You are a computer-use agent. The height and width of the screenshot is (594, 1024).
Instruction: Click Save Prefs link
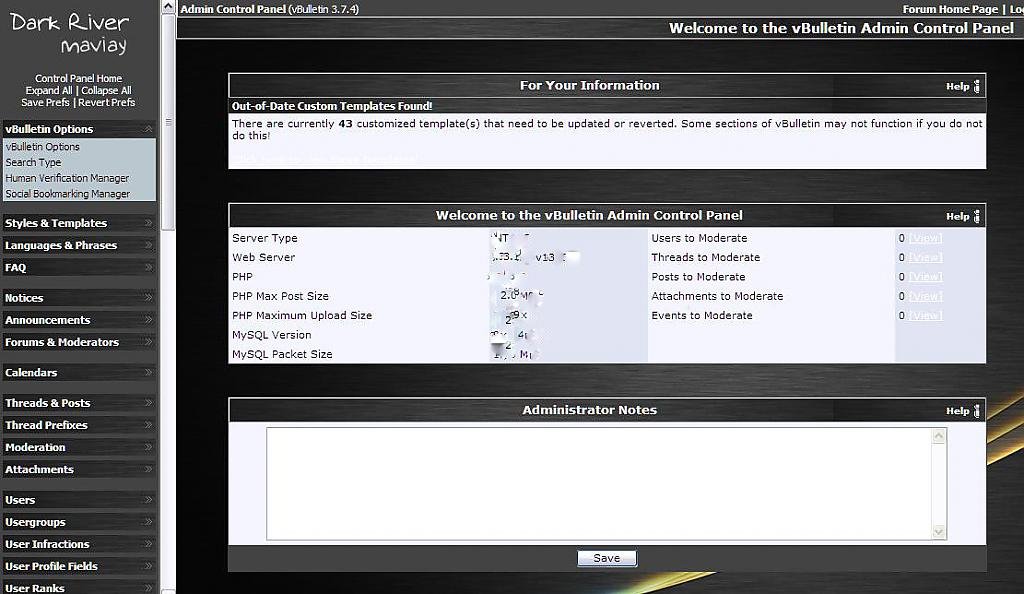point(45,102)
